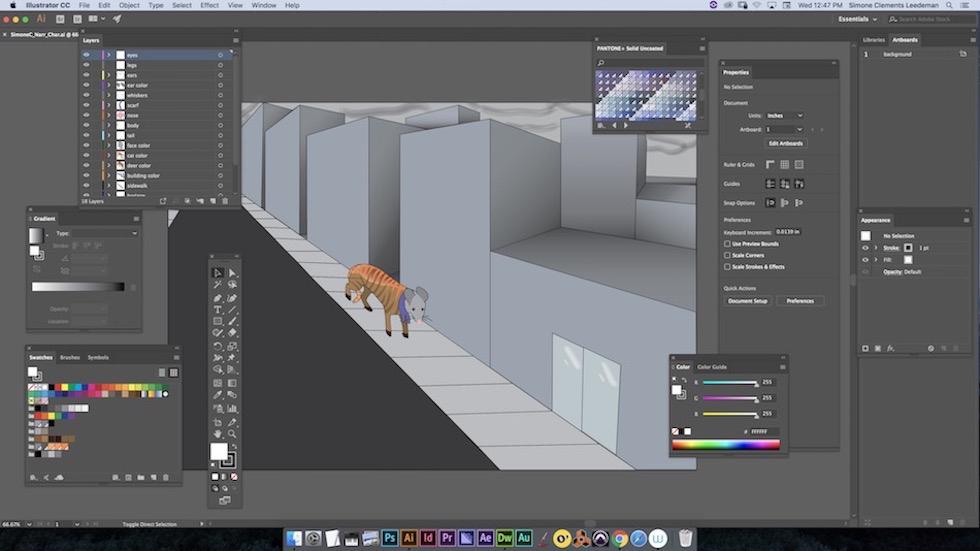Enable Scale Strokes & Effects checkbox
This screenshot has width=980, height=551.
(727, 267)
